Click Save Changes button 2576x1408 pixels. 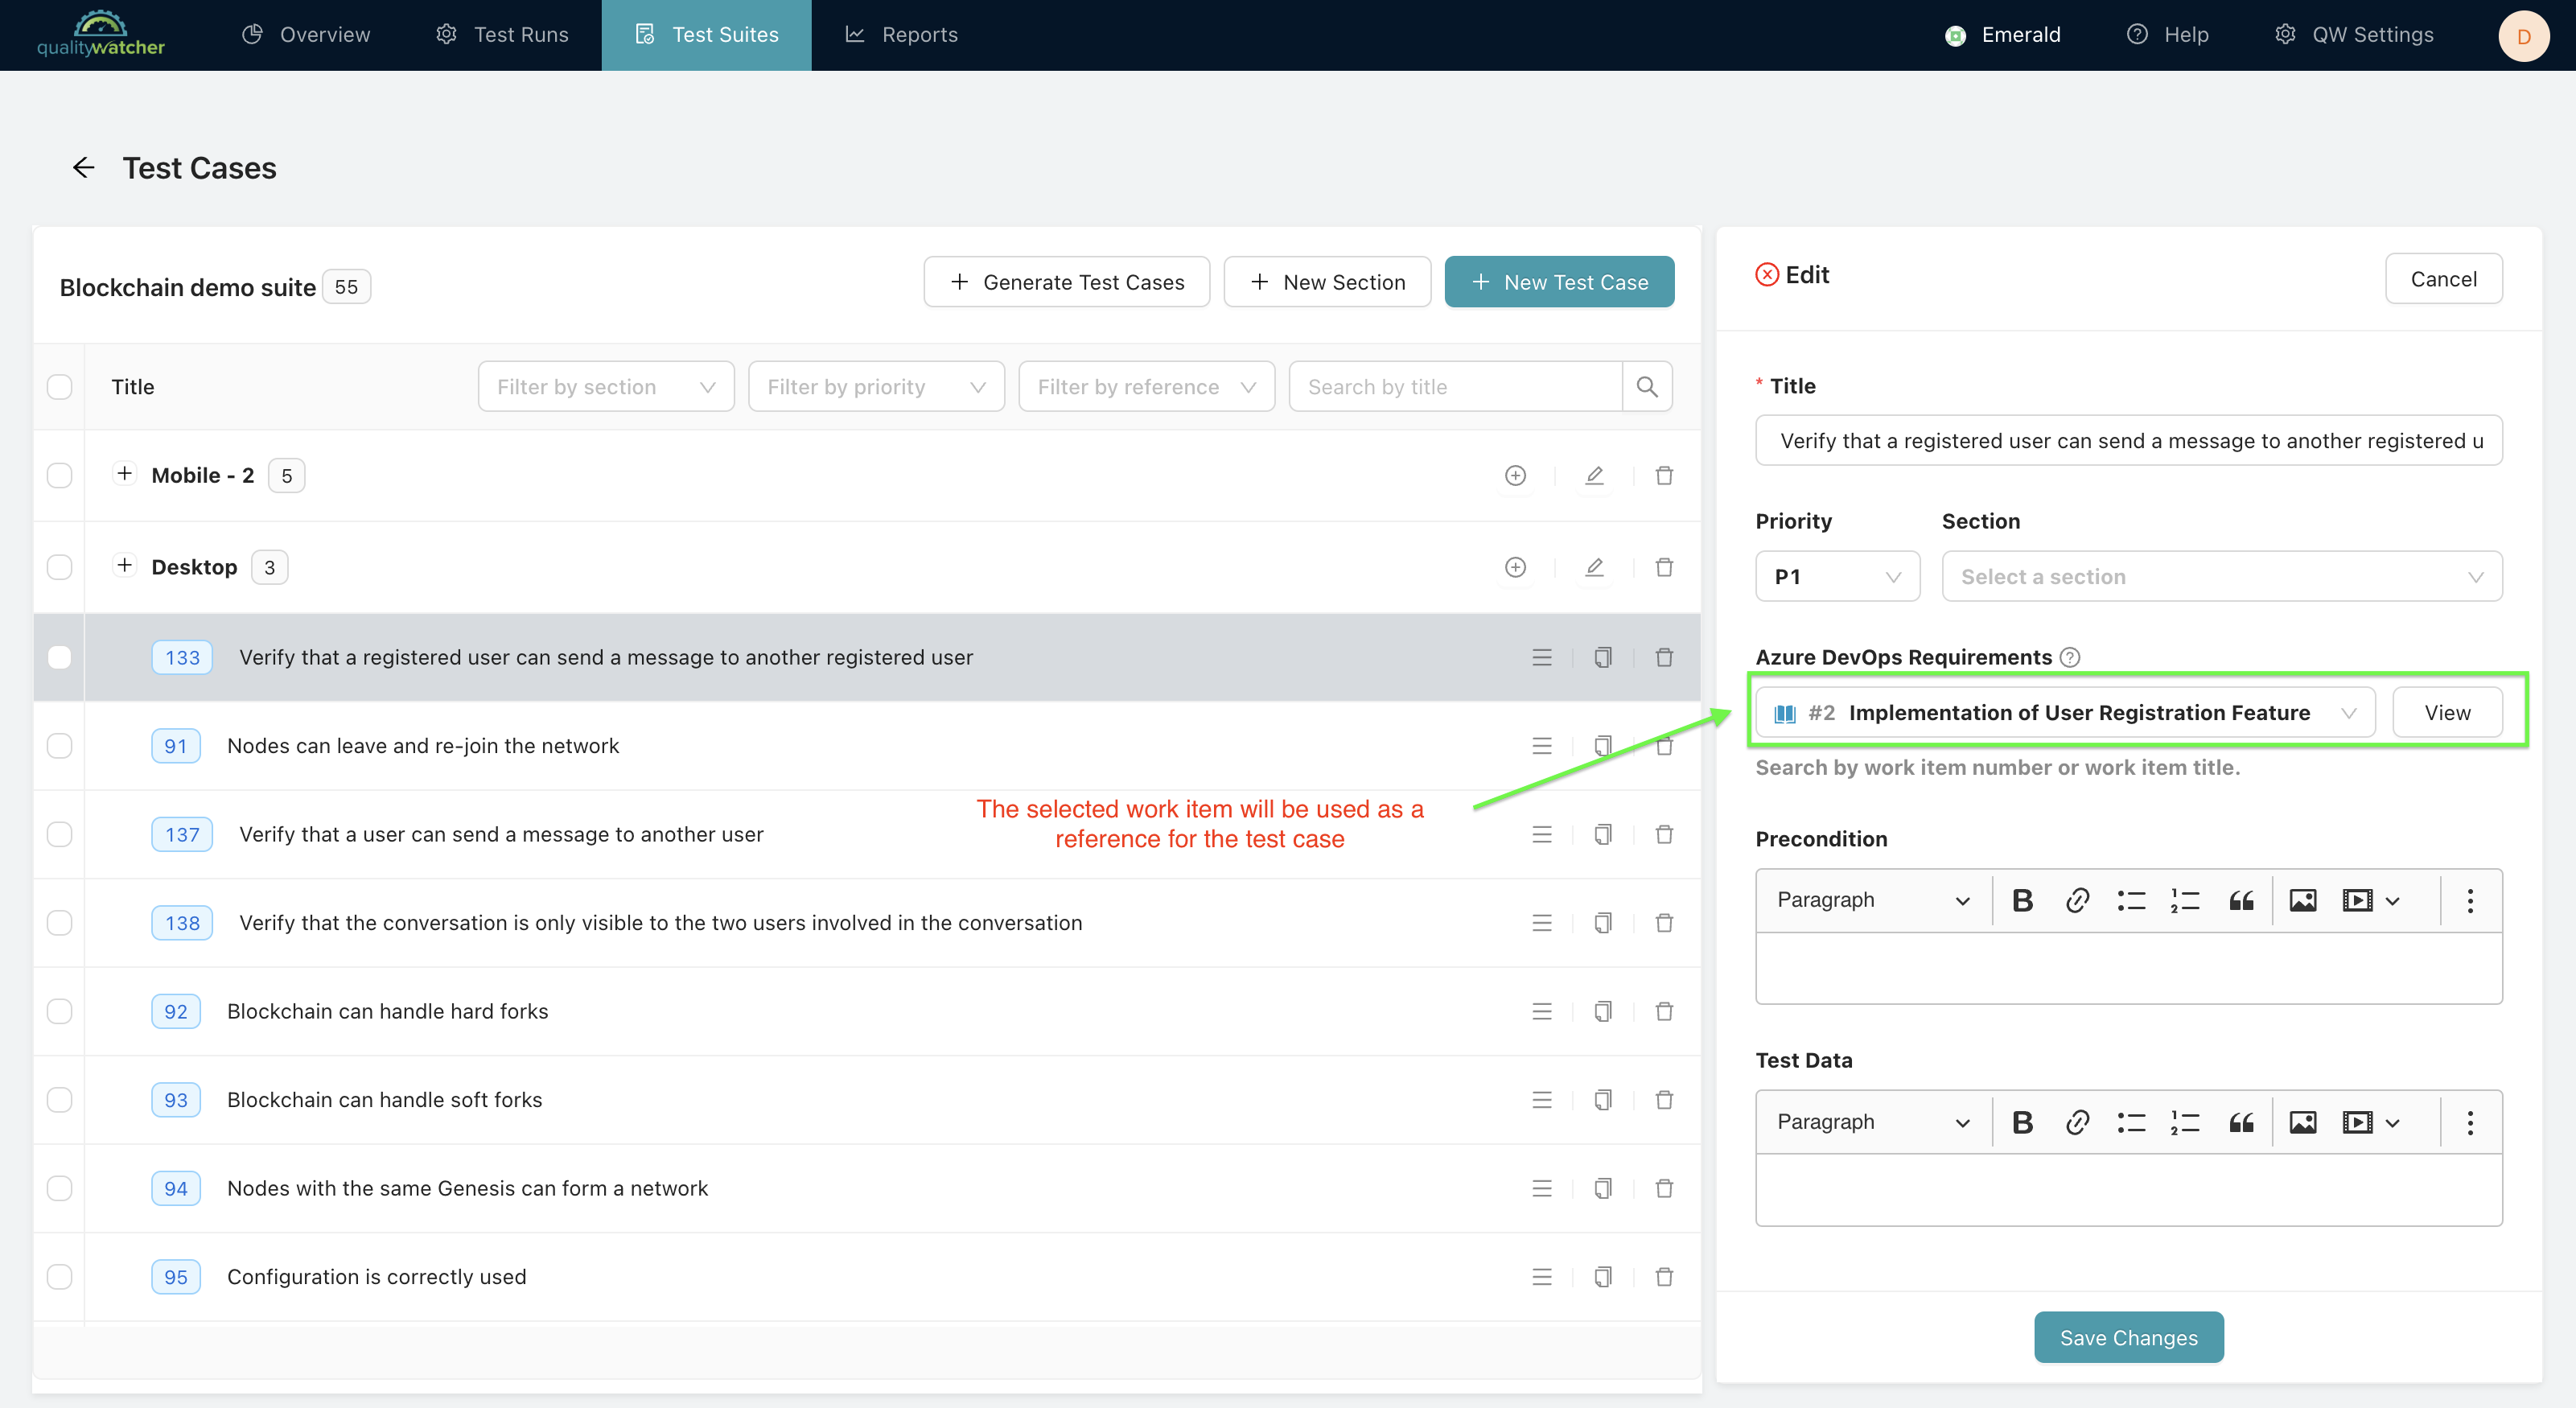(2128, 1337)
